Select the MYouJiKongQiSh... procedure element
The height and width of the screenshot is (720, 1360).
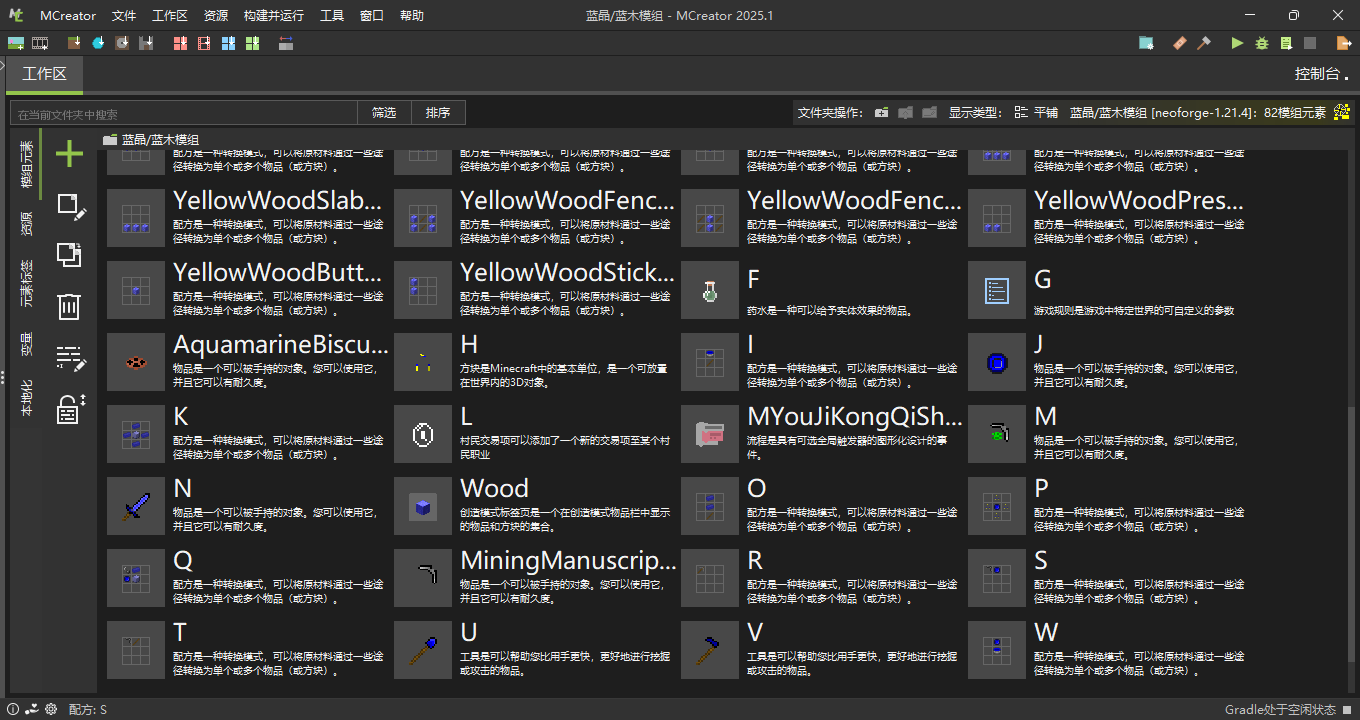click(823, 433)
